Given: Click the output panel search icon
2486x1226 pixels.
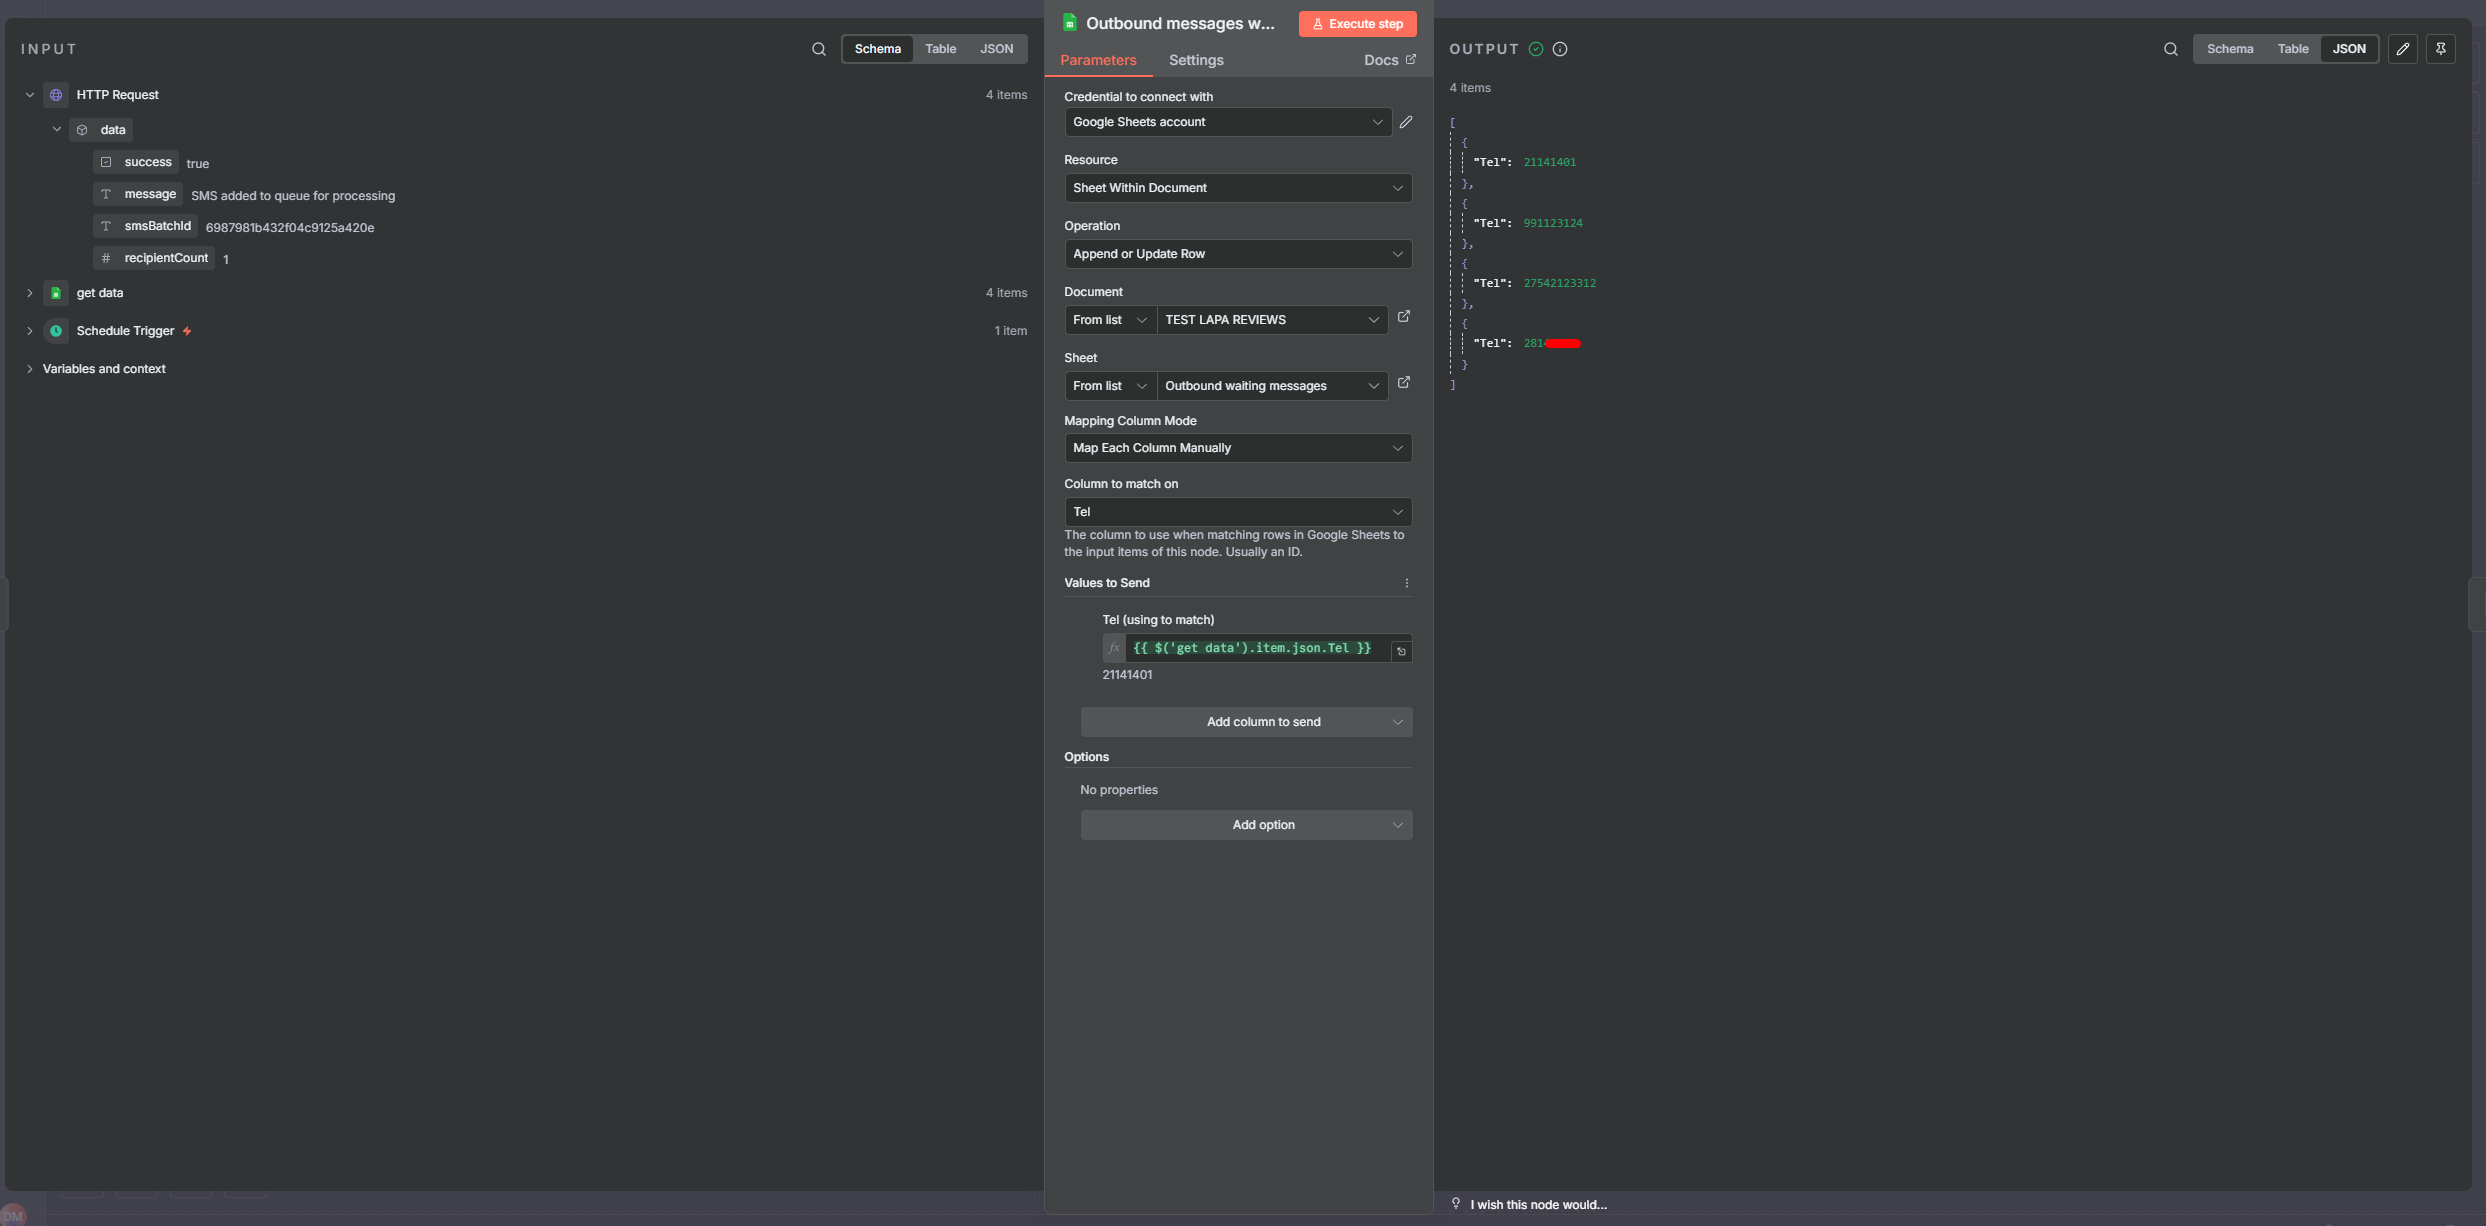Looking at the screenshot, I should [x=2170, y=49].
